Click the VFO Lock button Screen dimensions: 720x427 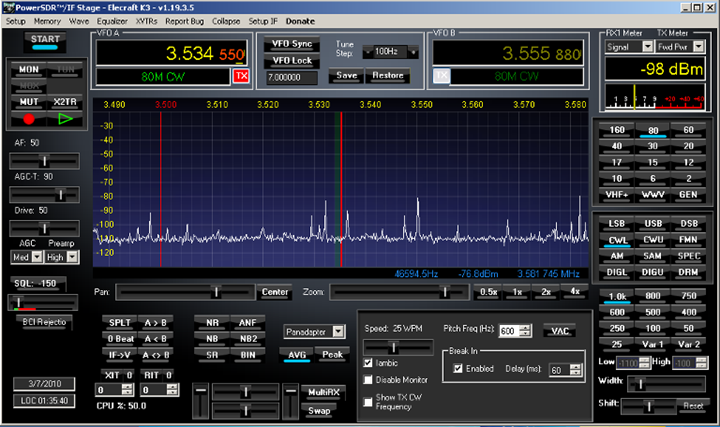click(292, 61)
